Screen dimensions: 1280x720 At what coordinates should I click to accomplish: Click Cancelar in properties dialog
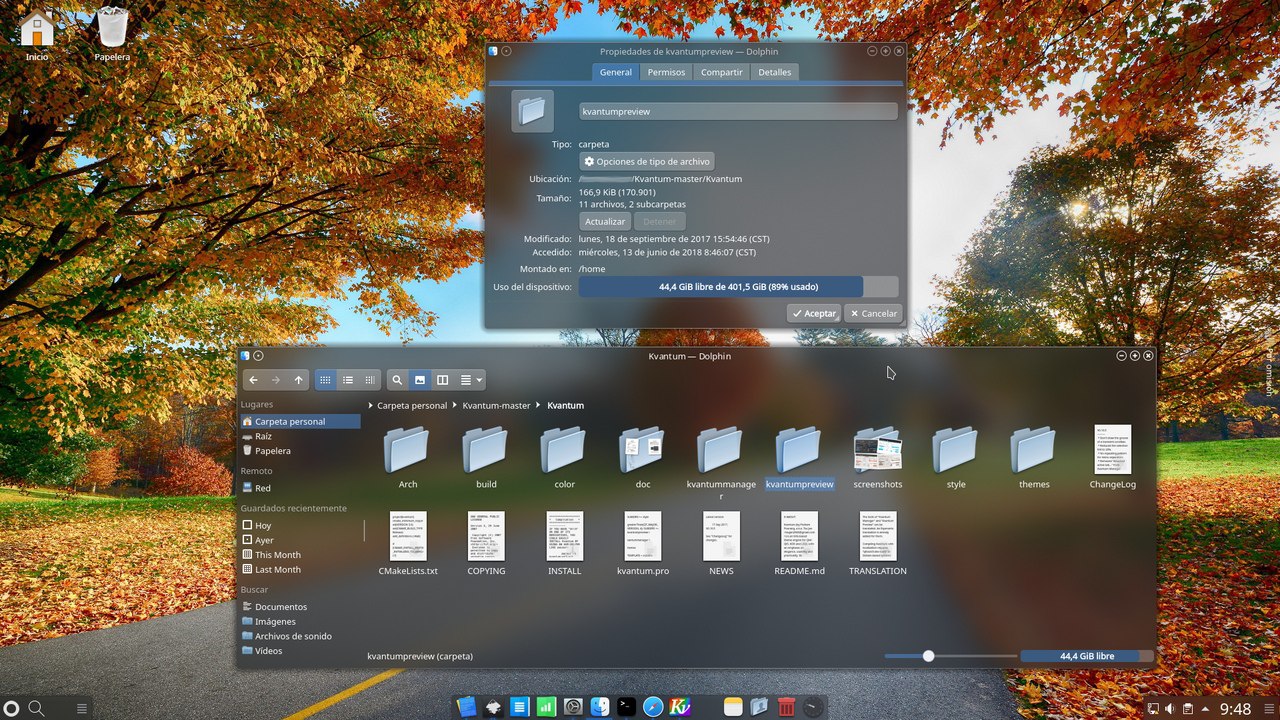[873, 313]
